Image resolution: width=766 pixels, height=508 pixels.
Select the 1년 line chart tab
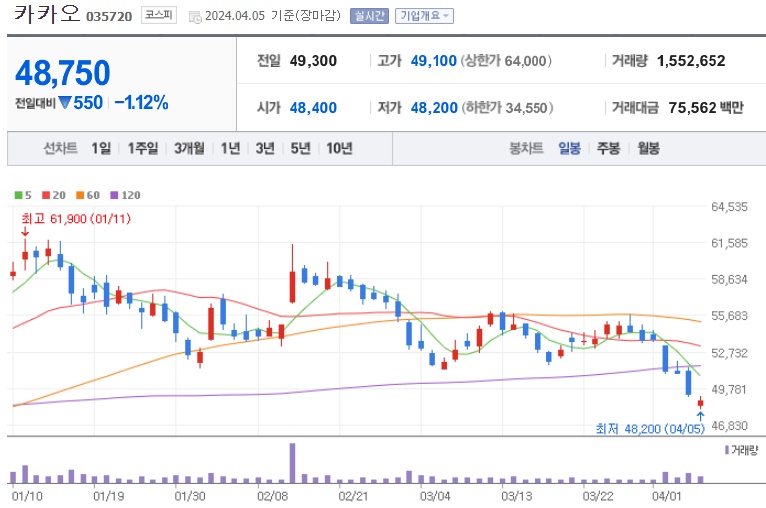(x=230, y=148)
